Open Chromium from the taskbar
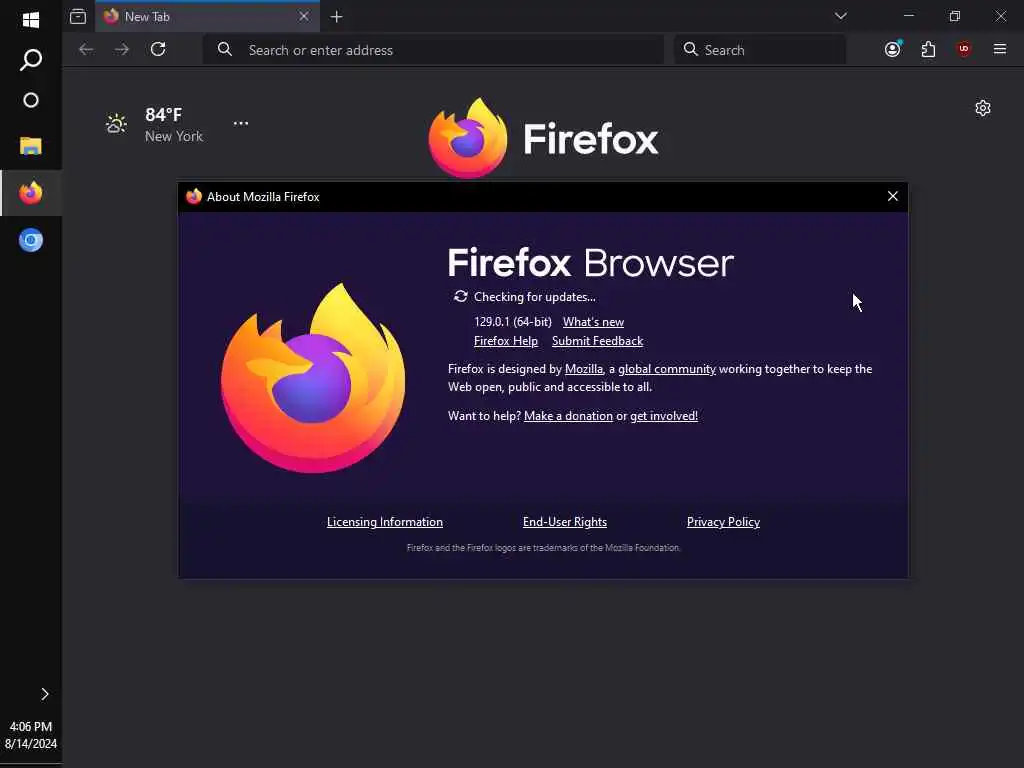Viewport: 1024px width, 768px height. 31,240
